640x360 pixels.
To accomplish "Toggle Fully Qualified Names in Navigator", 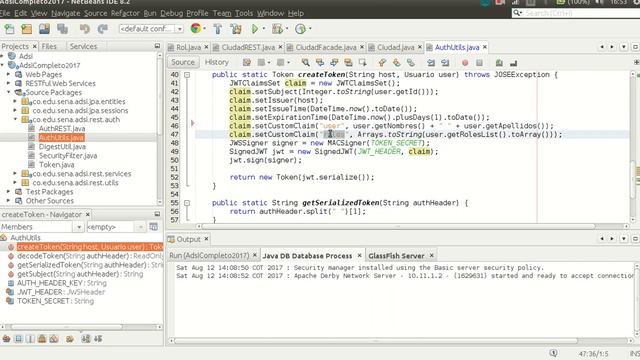I will tap(70, 338).
